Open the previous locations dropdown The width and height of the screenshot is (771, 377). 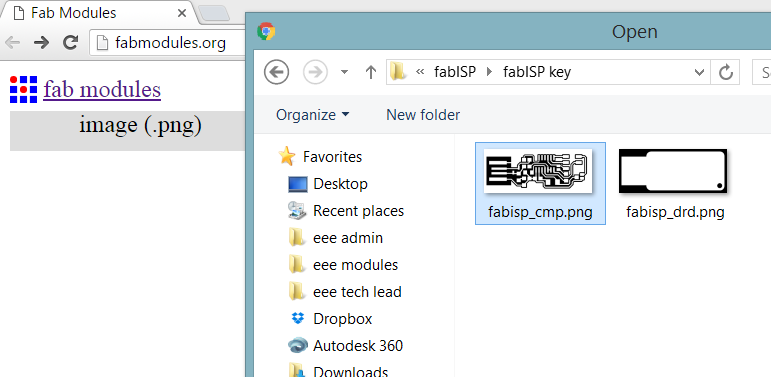[x=699, y=73]
